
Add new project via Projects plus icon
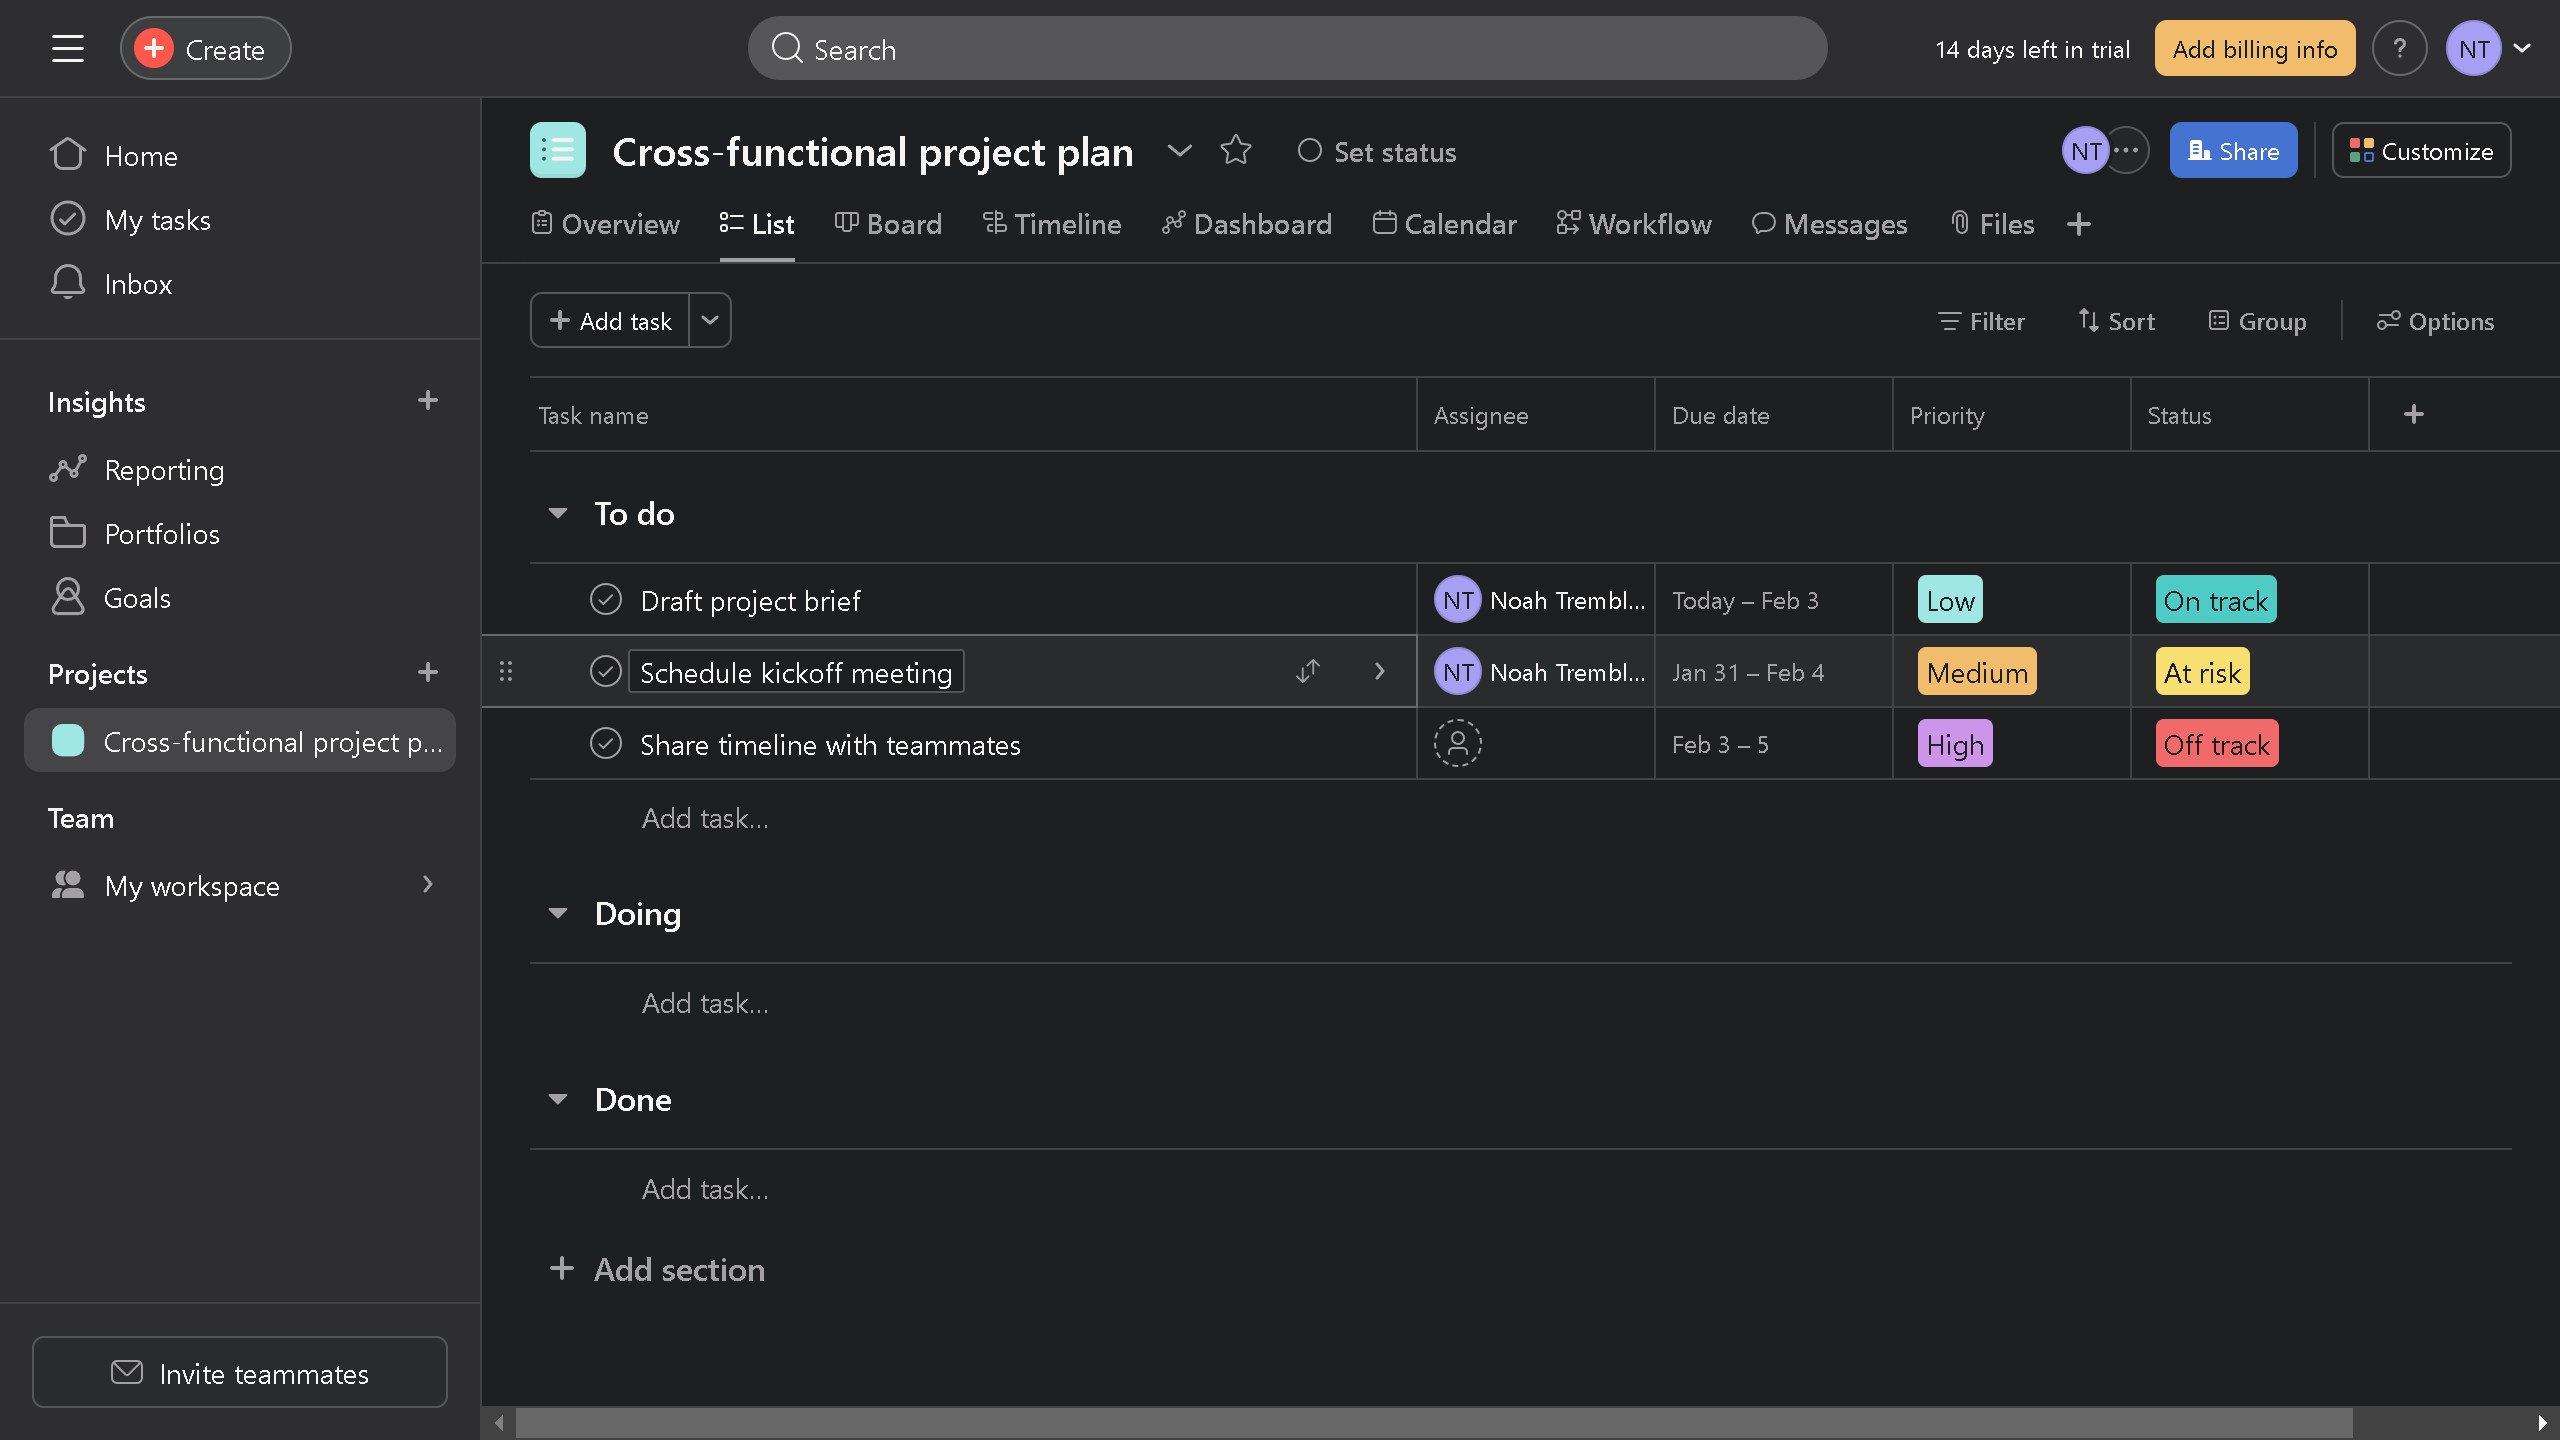[427, 673]
